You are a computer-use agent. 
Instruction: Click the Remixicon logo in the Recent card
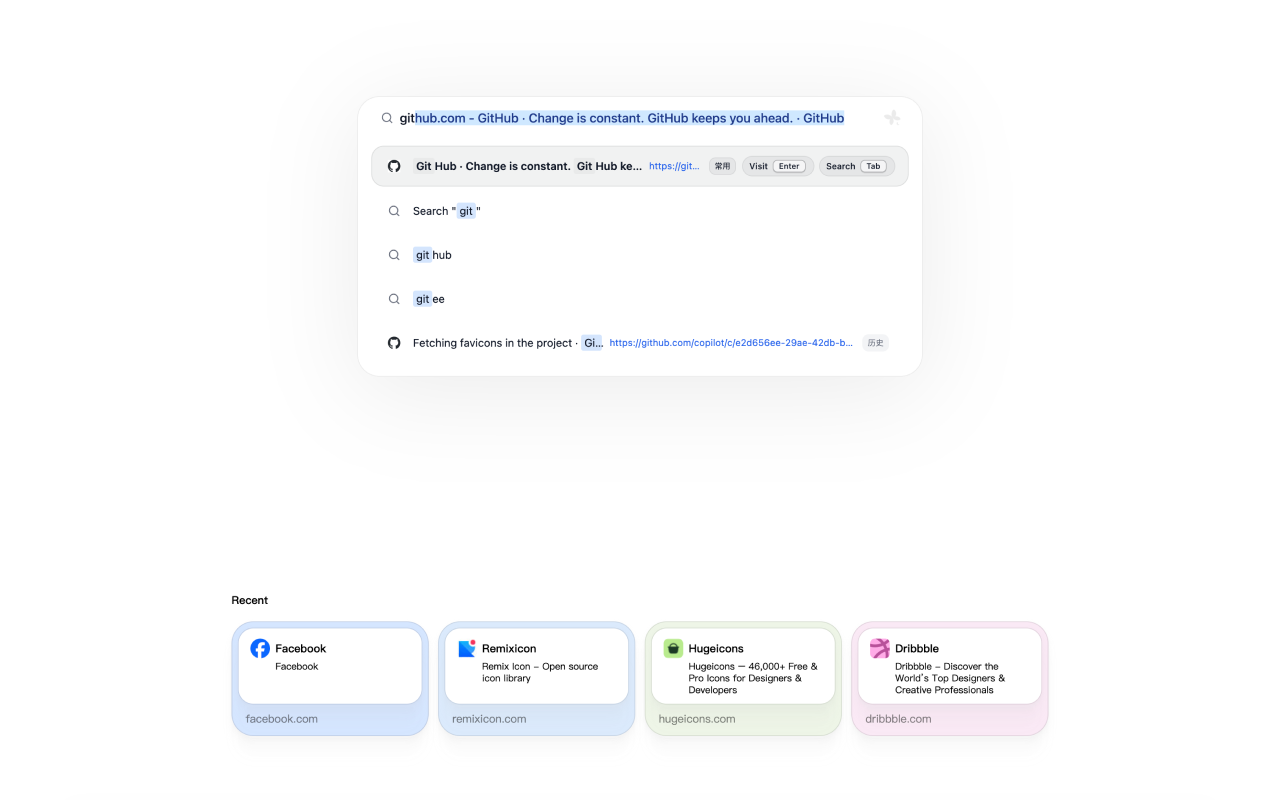467,649
